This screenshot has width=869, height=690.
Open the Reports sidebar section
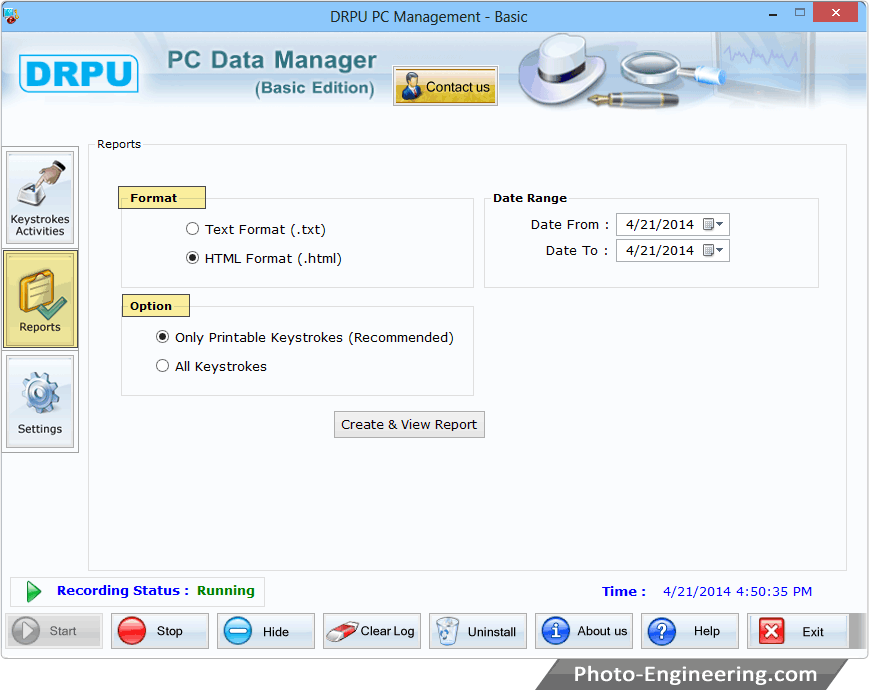[40, 299]
